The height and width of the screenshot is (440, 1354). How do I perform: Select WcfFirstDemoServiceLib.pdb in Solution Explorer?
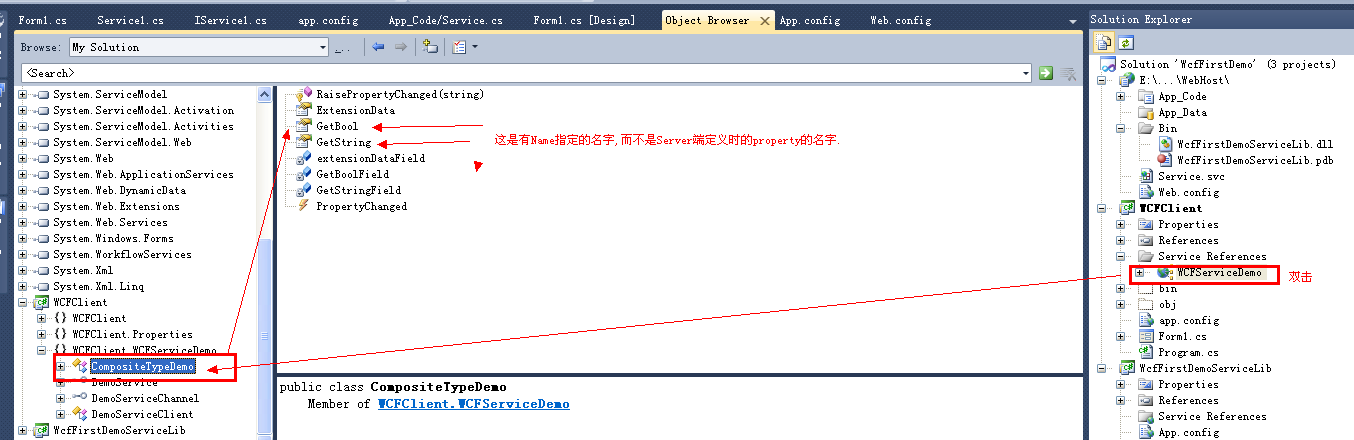[x=1255, y=160]
